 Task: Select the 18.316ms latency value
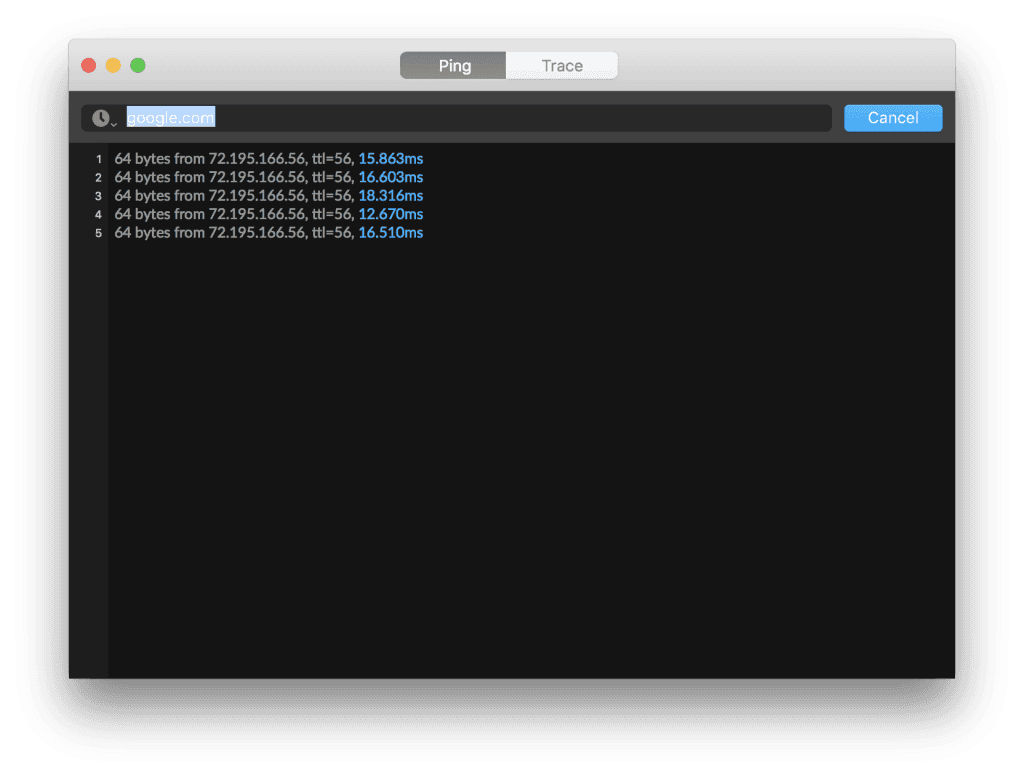(x=394, y=195)
